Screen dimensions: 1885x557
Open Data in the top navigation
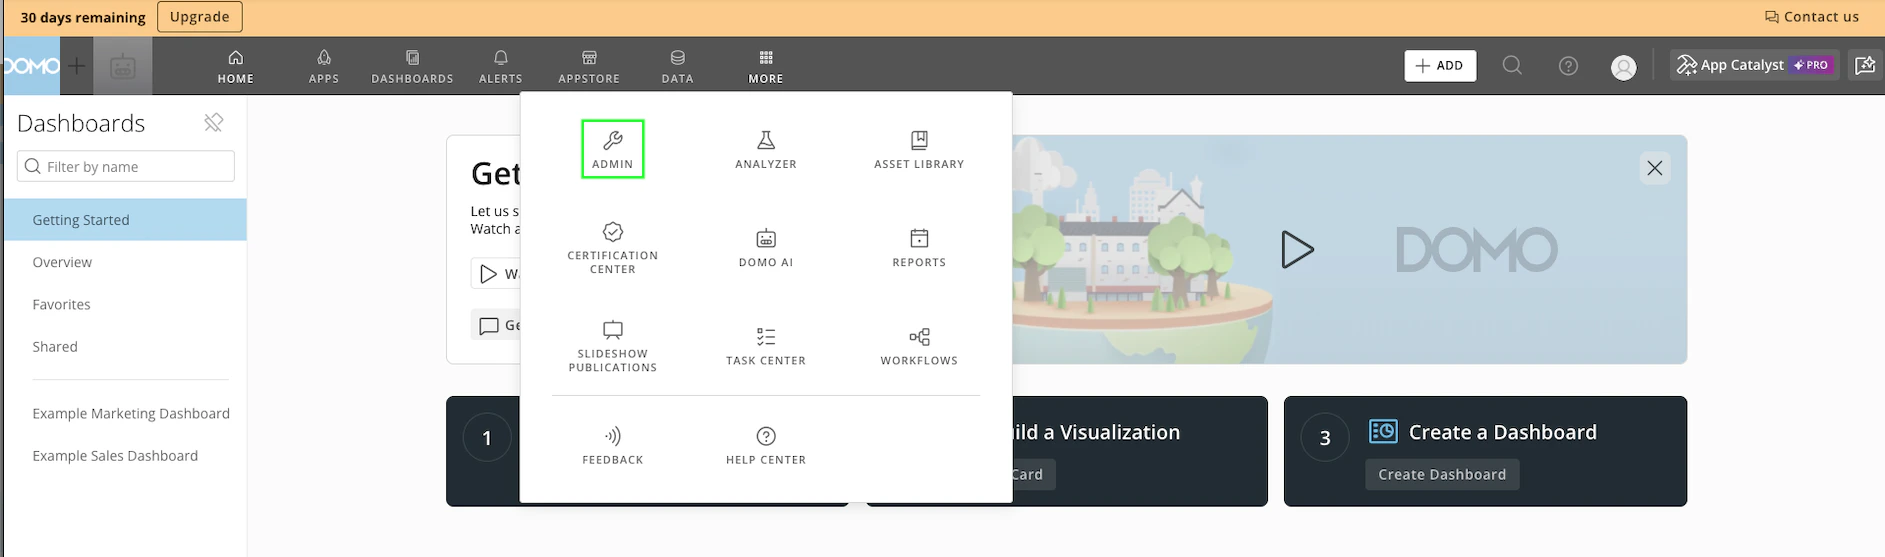pos(677,66)
